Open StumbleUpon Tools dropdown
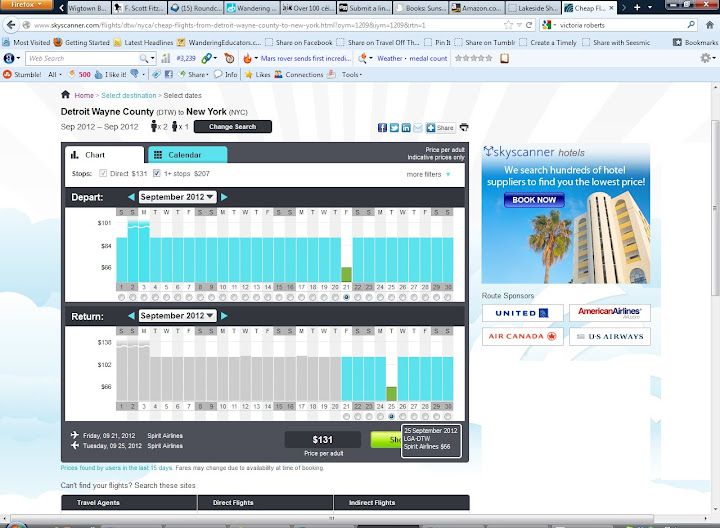 352,74
